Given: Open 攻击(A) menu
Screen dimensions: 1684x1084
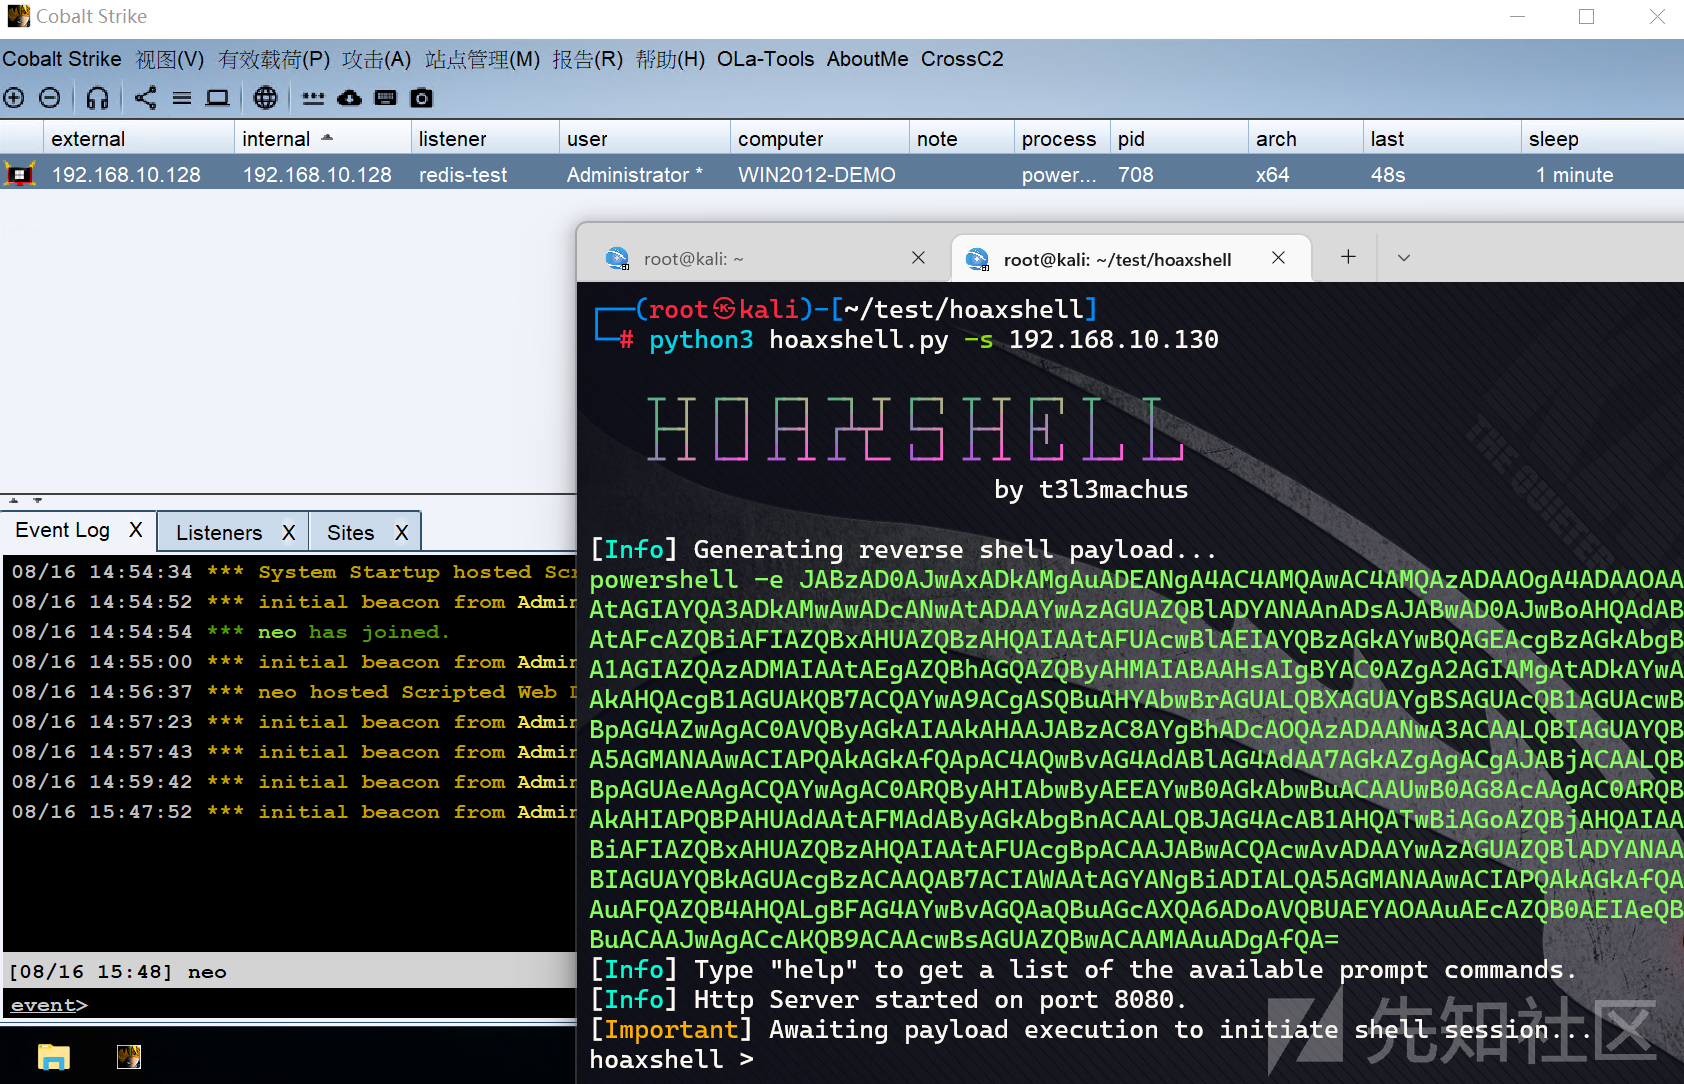Looking at the screenshot, I should tap(377, 59).
